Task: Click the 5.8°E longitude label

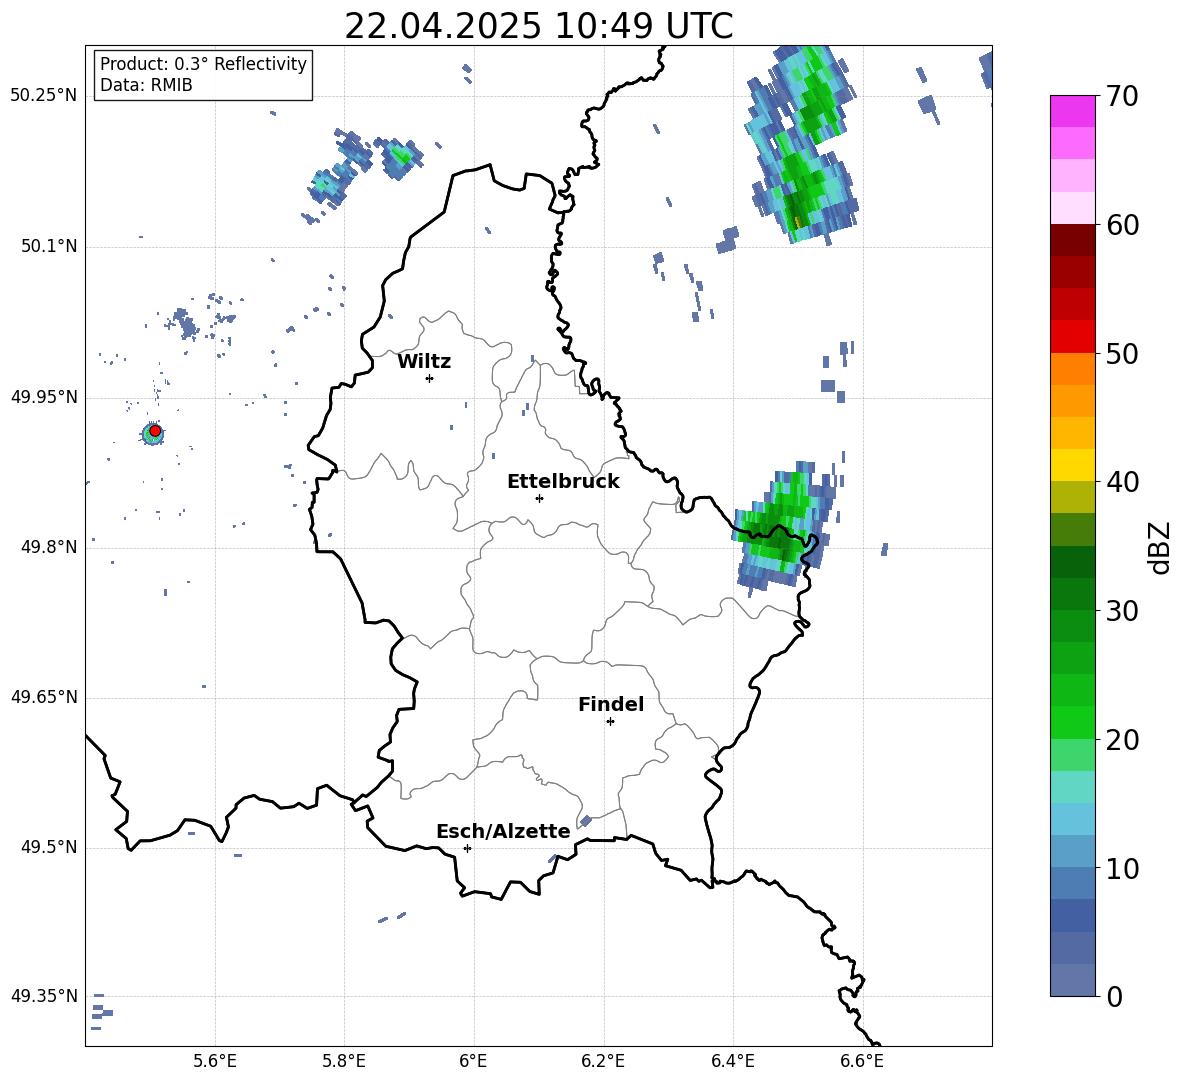Action: click(x=344, y=1061)
